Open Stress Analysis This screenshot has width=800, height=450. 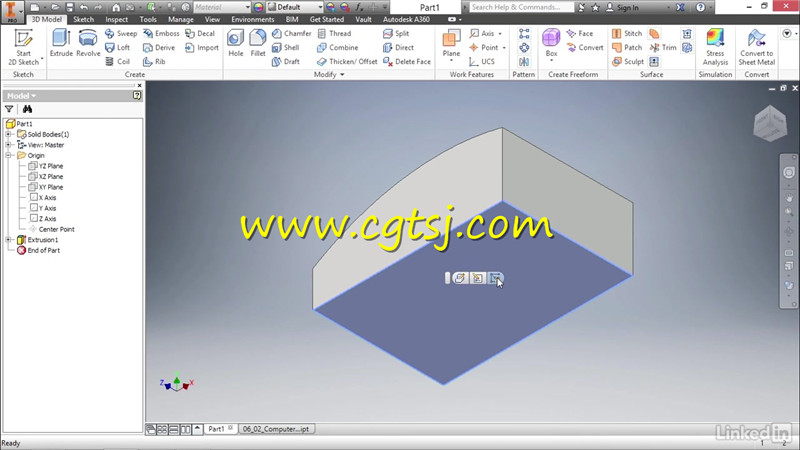click(x=715, y=47)
